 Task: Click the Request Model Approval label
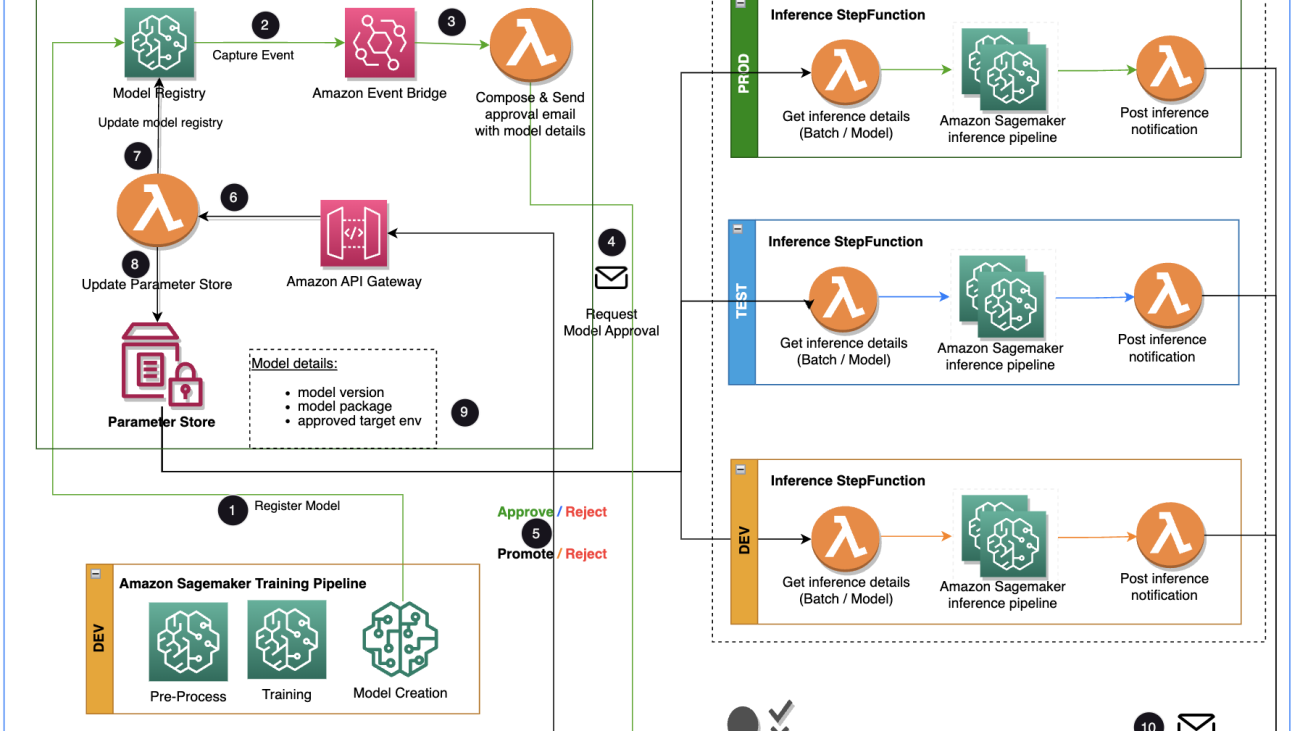tap(611, 322)
